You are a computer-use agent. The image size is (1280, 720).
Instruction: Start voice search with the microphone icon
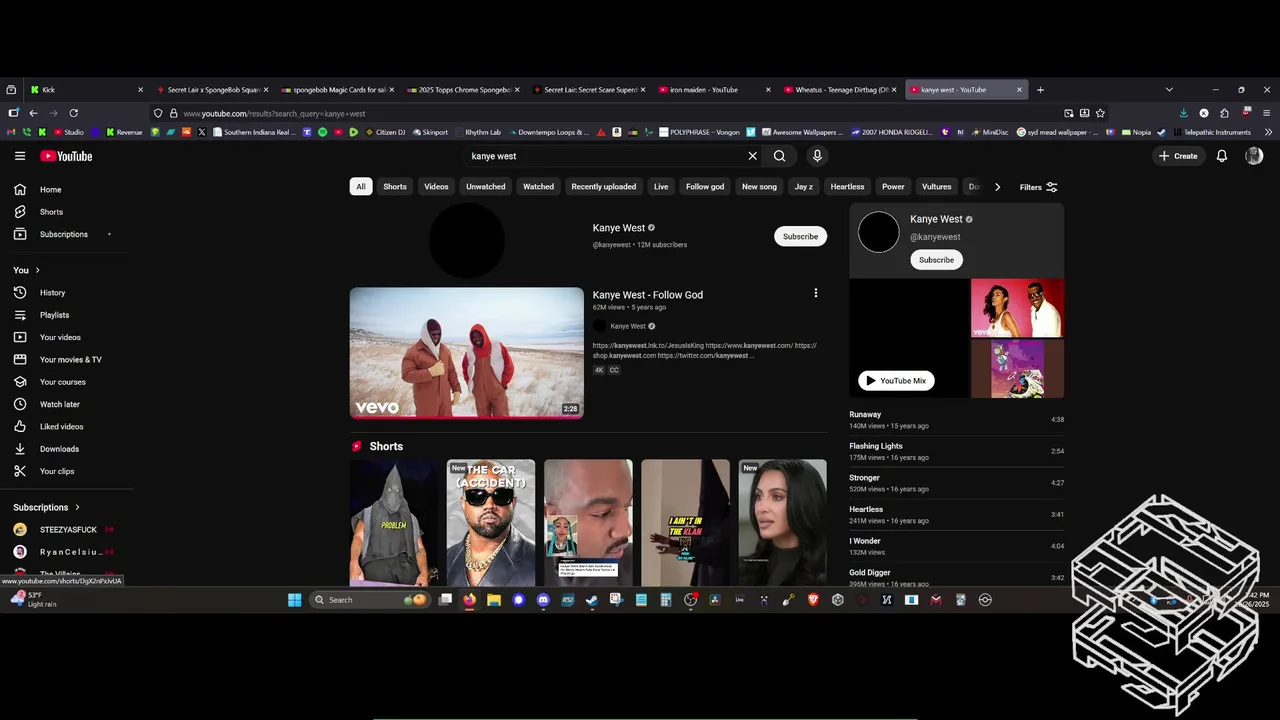click(x=817, y=156)
